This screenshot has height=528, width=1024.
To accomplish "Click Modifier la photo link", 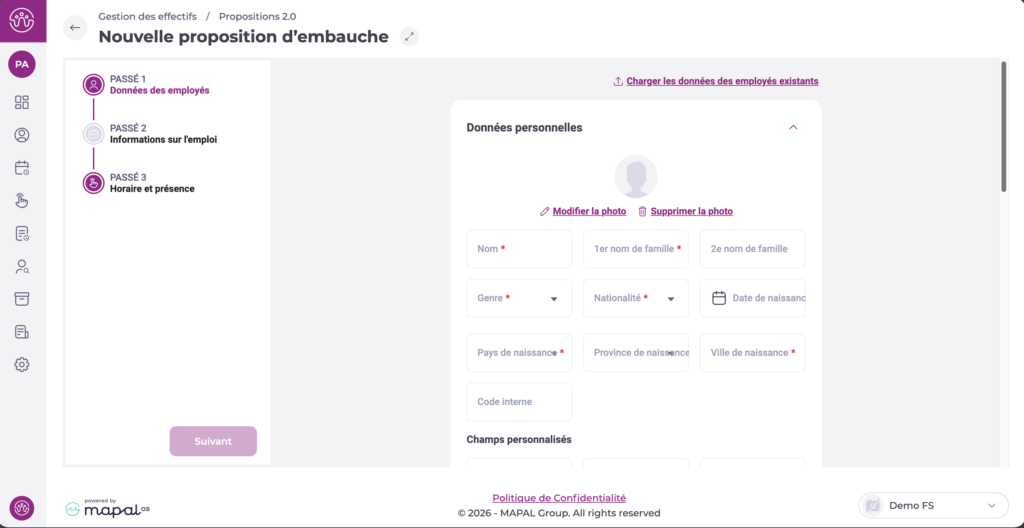I will [589, 212].
